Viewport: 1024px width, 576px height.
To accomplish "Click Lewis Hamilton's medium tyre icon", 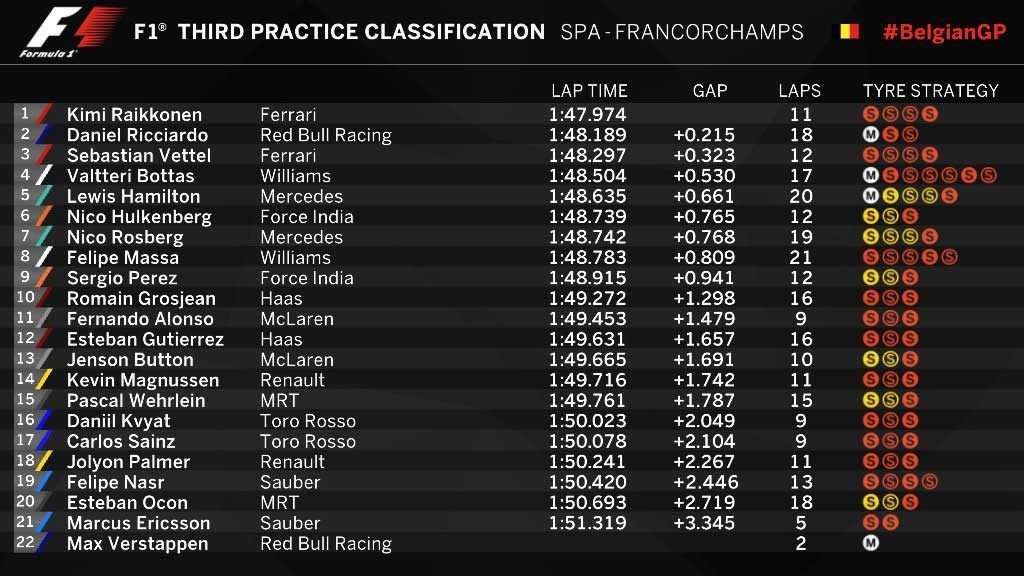I will [x=870, y=195].
